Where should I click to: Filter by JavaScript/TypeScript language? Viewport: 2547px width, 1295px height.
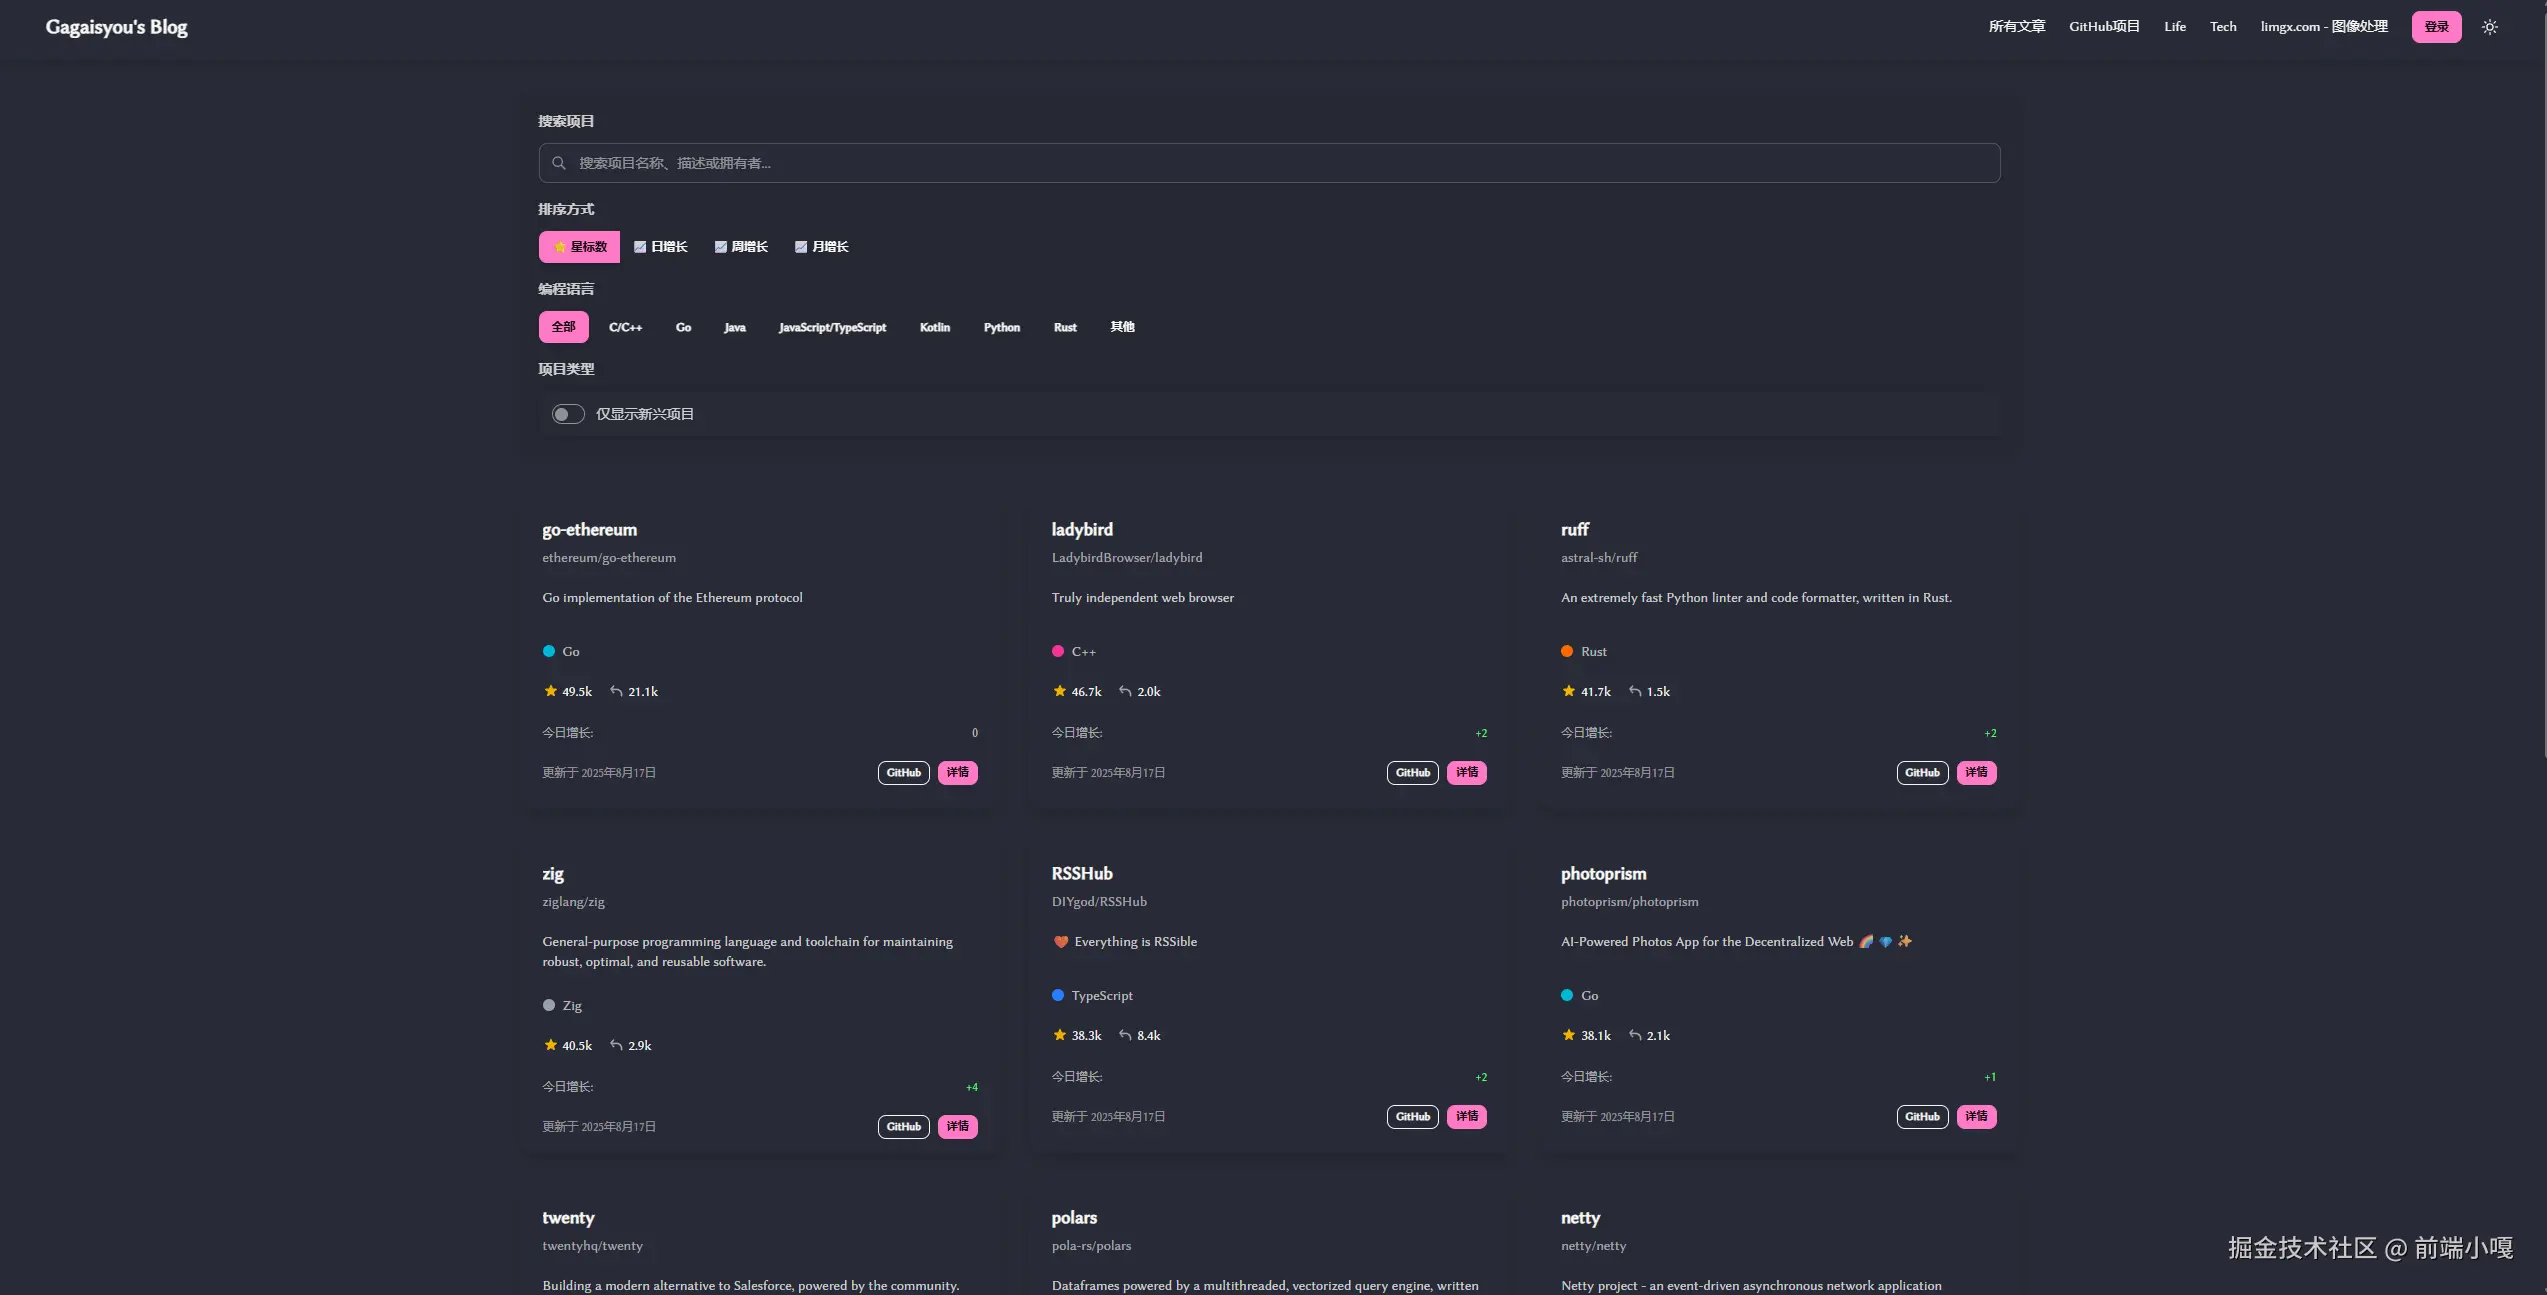click(x=832, y=327)
